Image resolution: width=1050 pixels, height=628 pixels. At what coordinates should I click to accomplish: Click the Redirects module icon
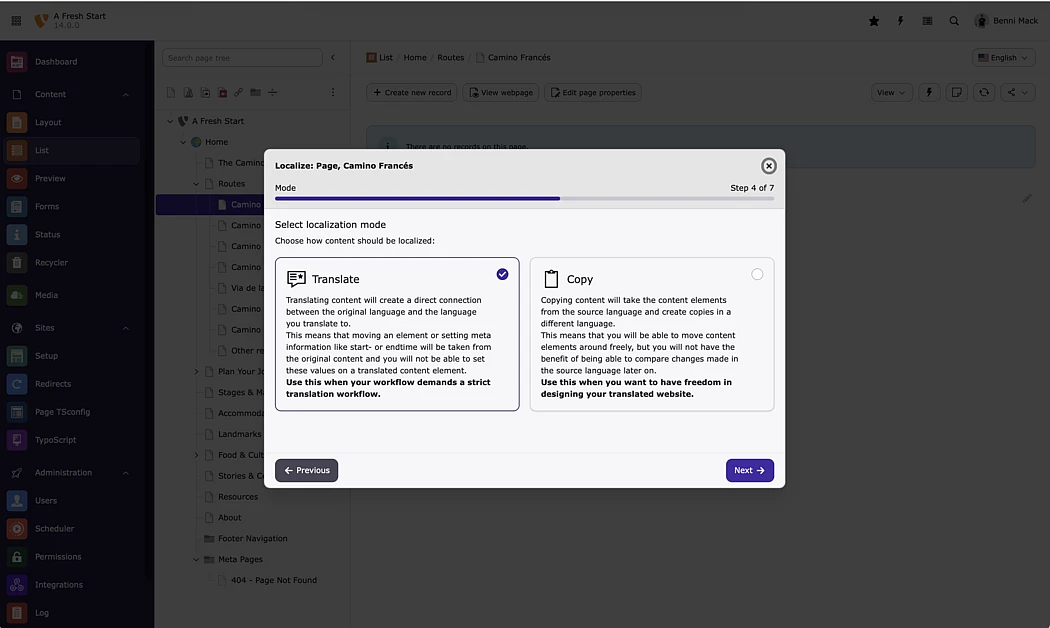click(17, 384)
